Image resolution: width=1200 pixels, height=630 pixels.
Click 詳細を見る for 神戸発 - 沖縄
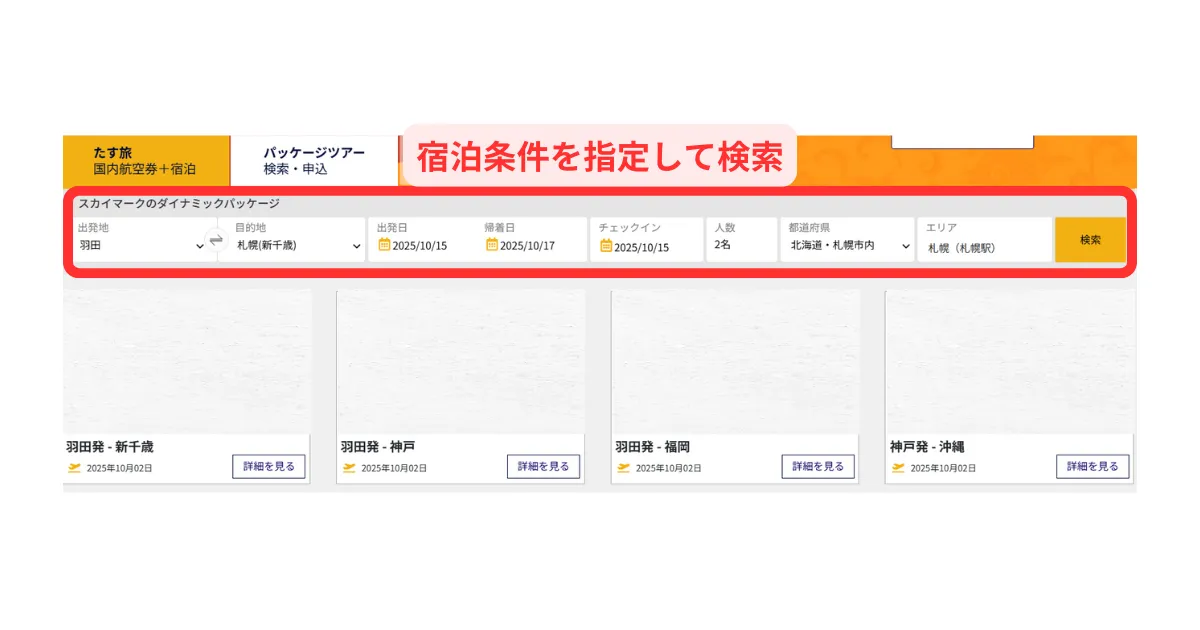[x=1093, y=467]
